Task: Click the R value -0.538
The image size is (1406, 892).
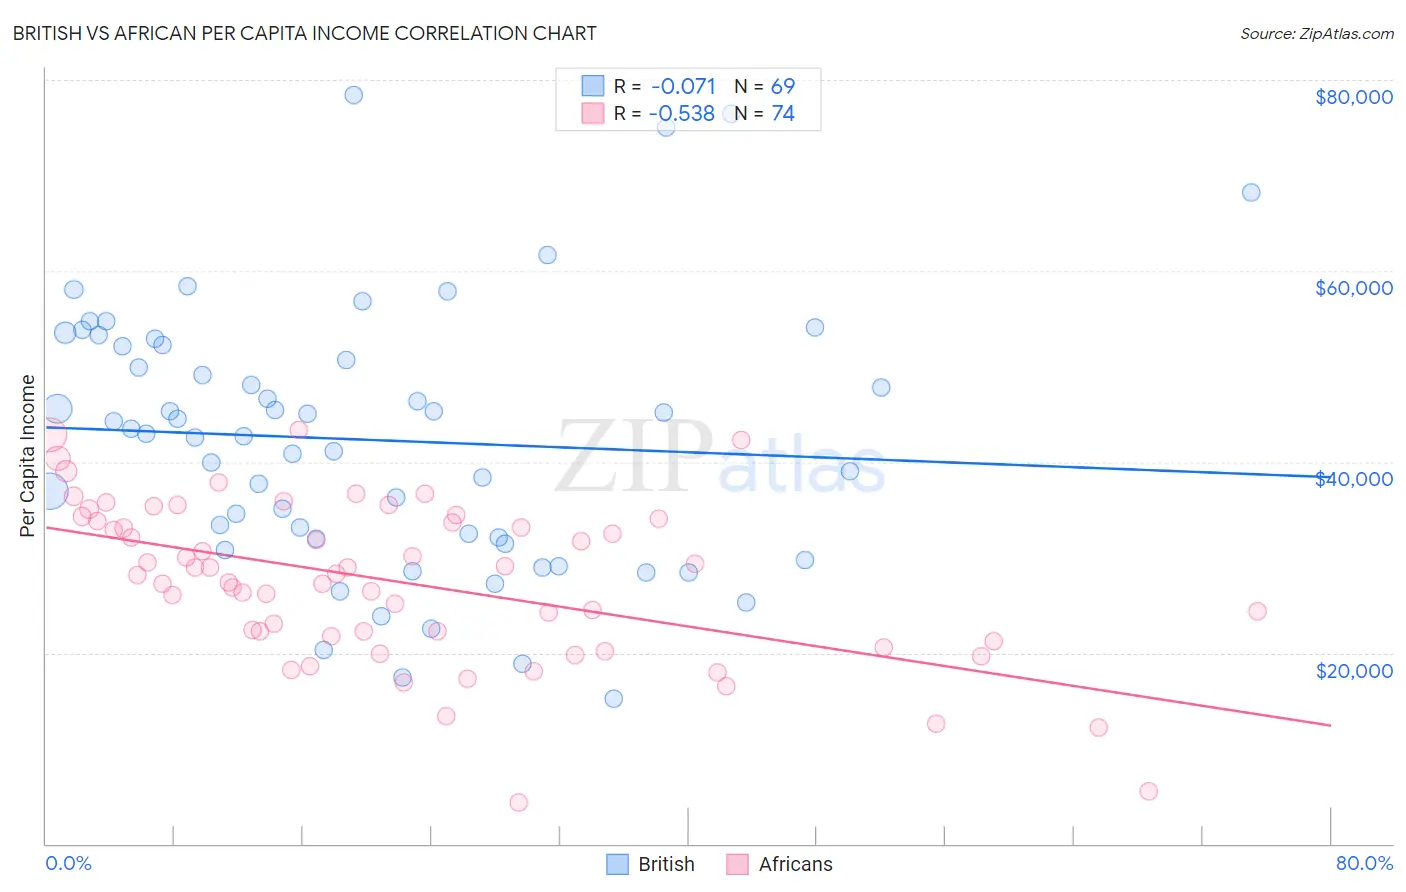Action: click(x=682, y=113)
